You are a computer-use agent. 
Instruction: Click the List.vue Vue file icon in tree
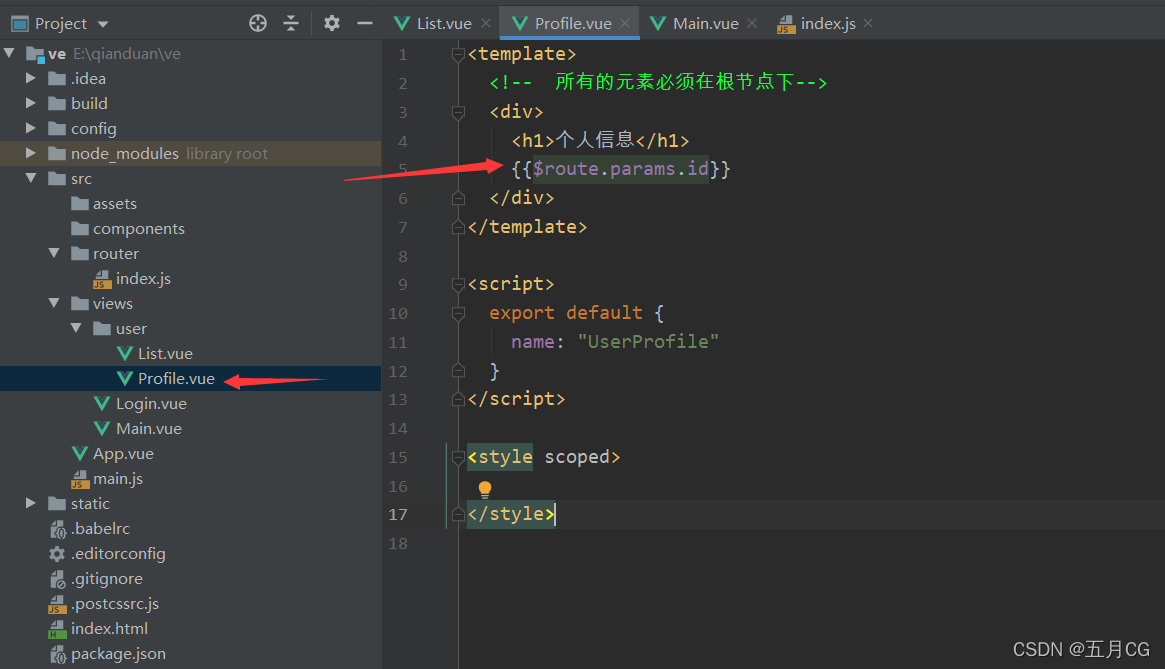coord(125,354)
